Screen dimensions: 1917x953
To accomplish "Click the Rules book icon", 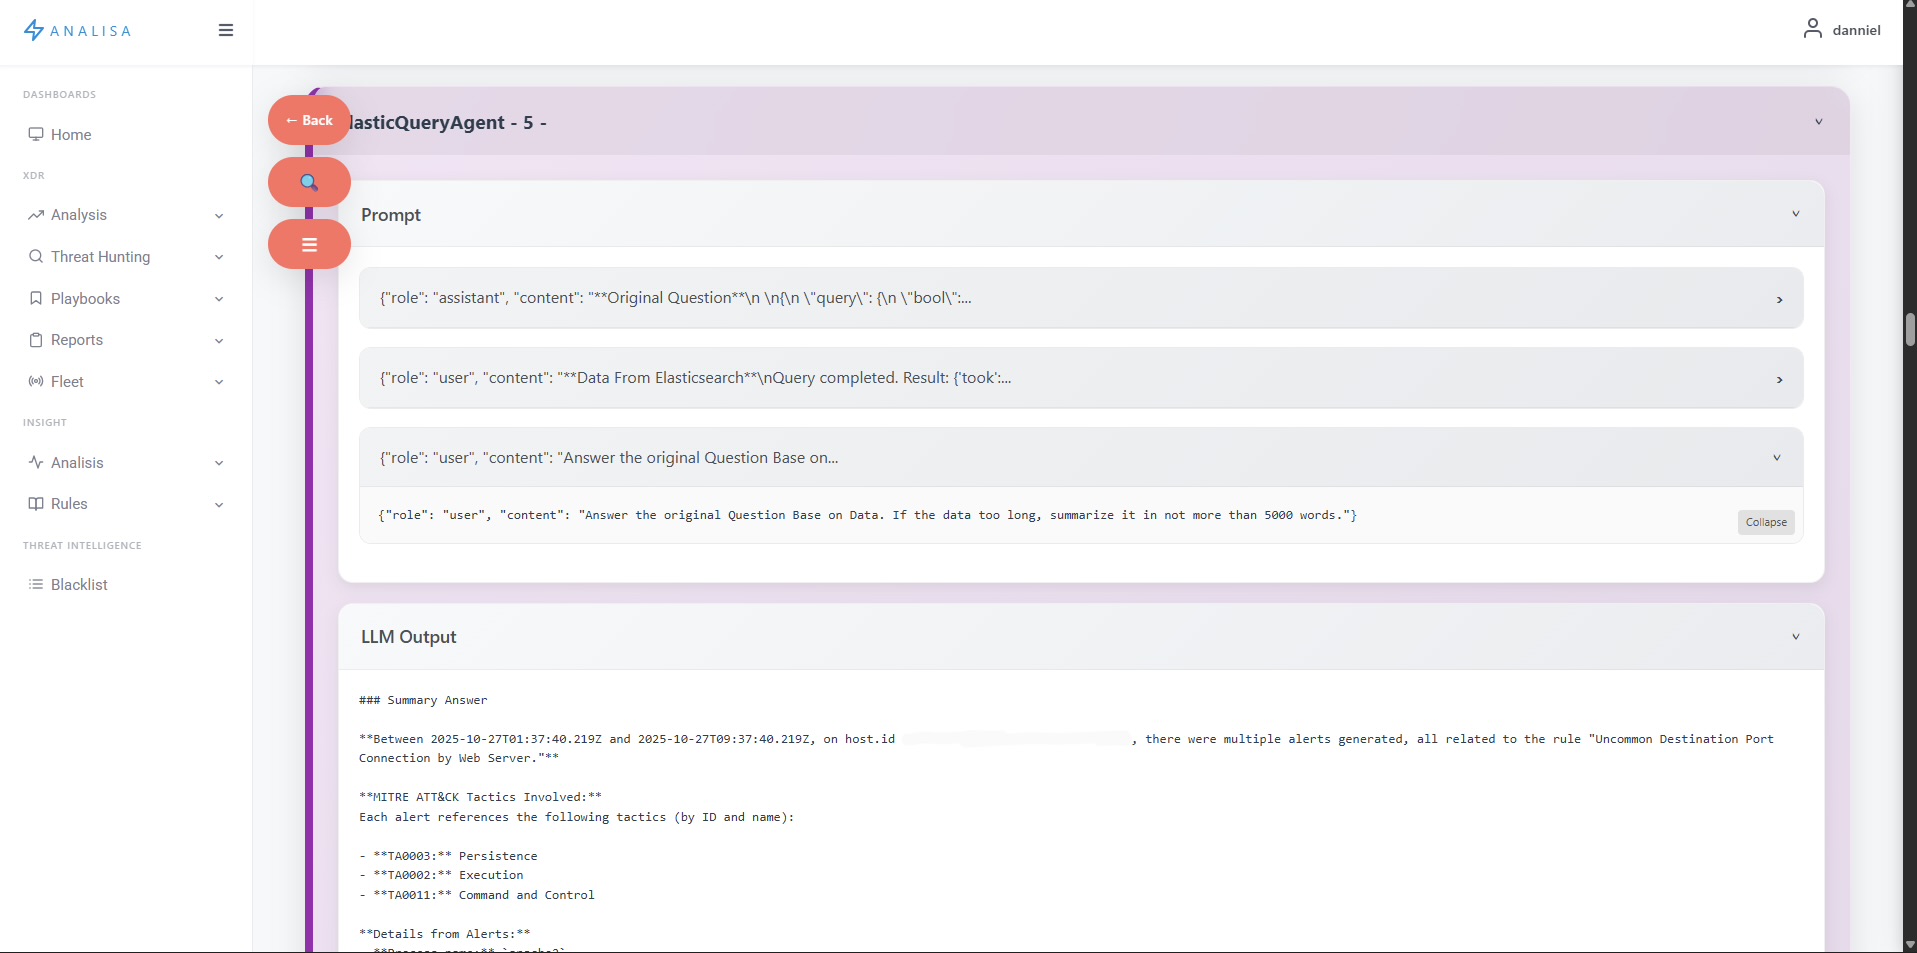I will tap(36, 504).
